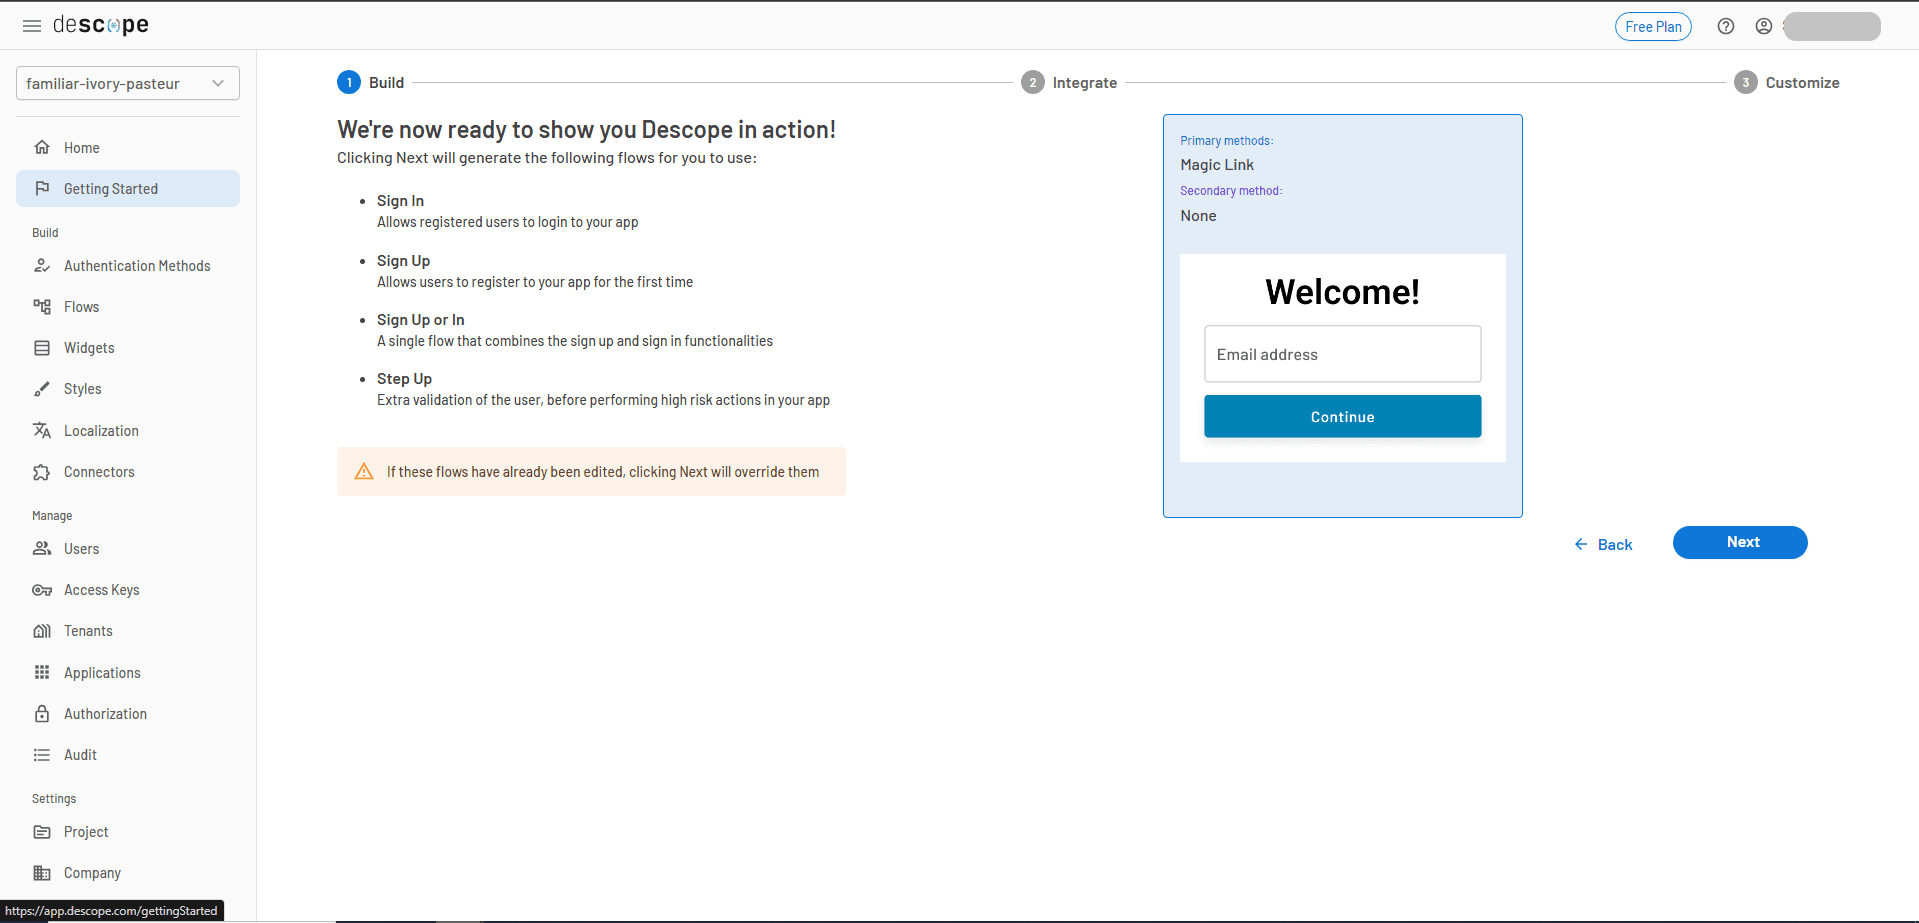Select the Flows sidebar icon

pos(42,306)
